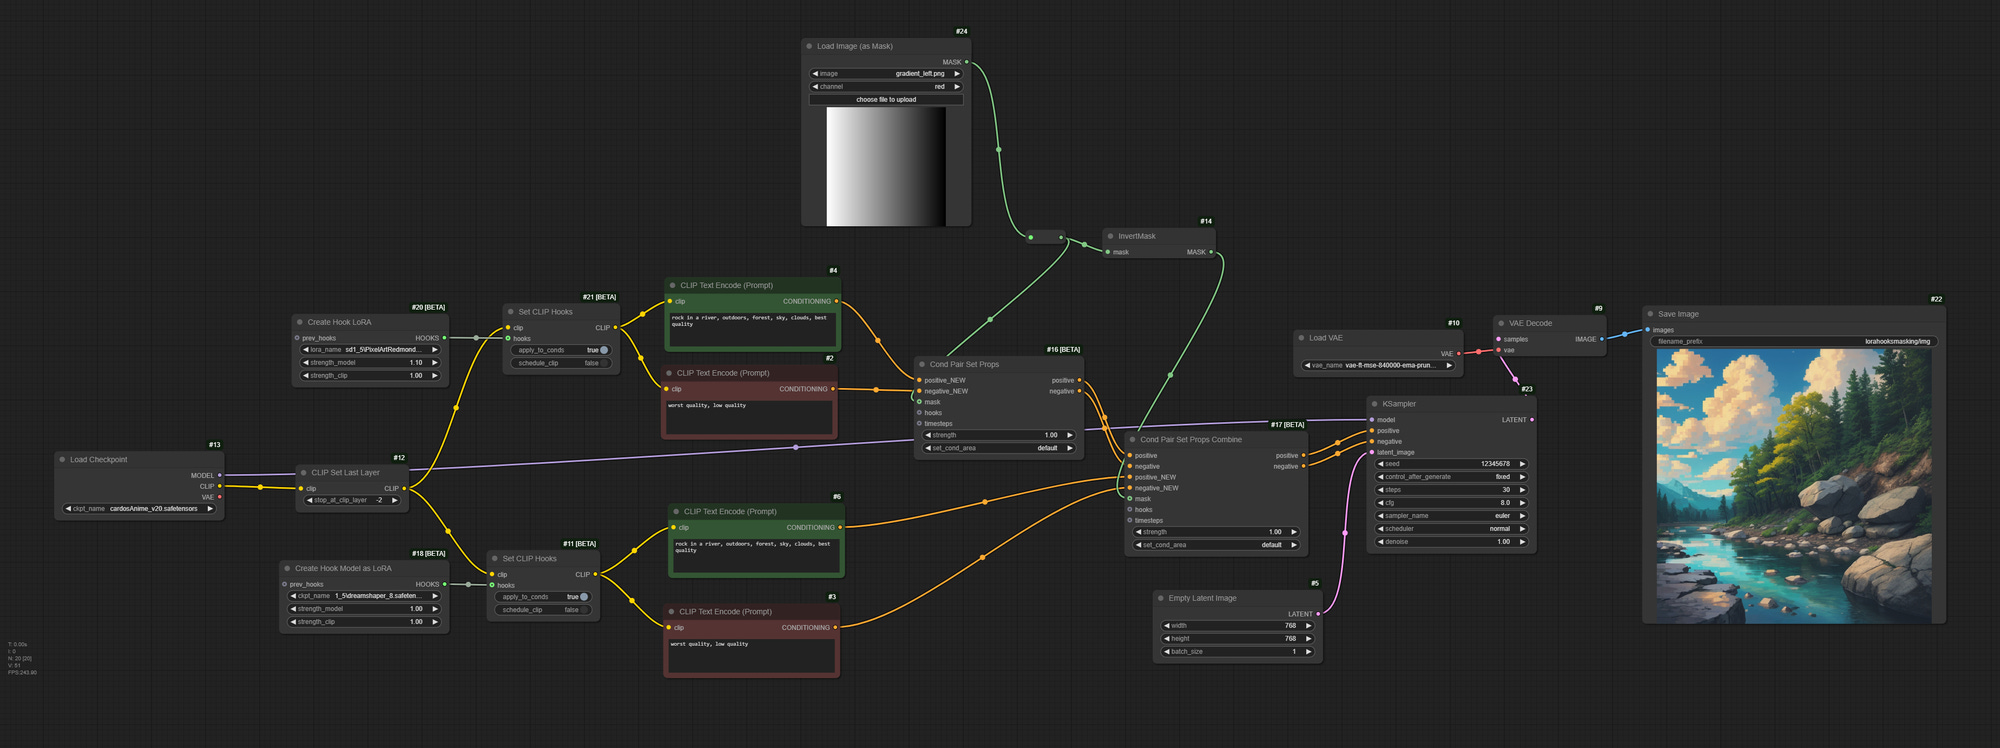Click the #23 badge above KSampler
2000x748 pixels.
pos(1527,389)
